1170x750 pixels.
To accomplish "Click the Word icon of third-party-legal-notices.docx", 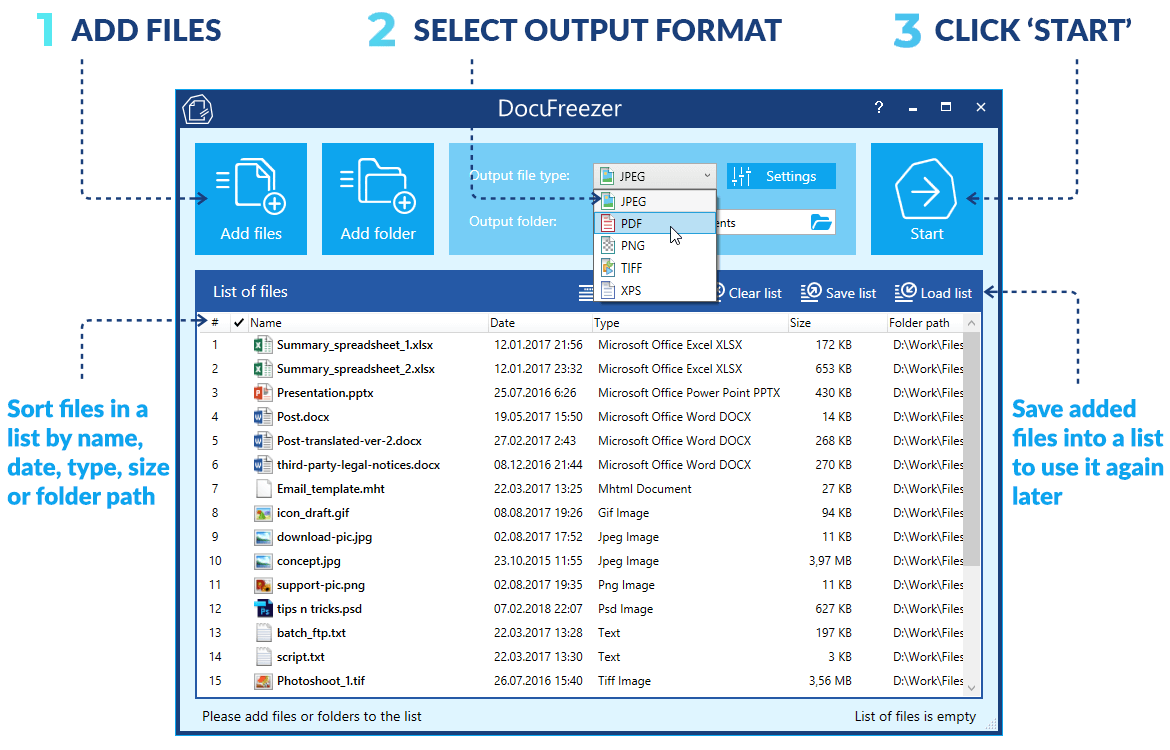I will point(263,465).
